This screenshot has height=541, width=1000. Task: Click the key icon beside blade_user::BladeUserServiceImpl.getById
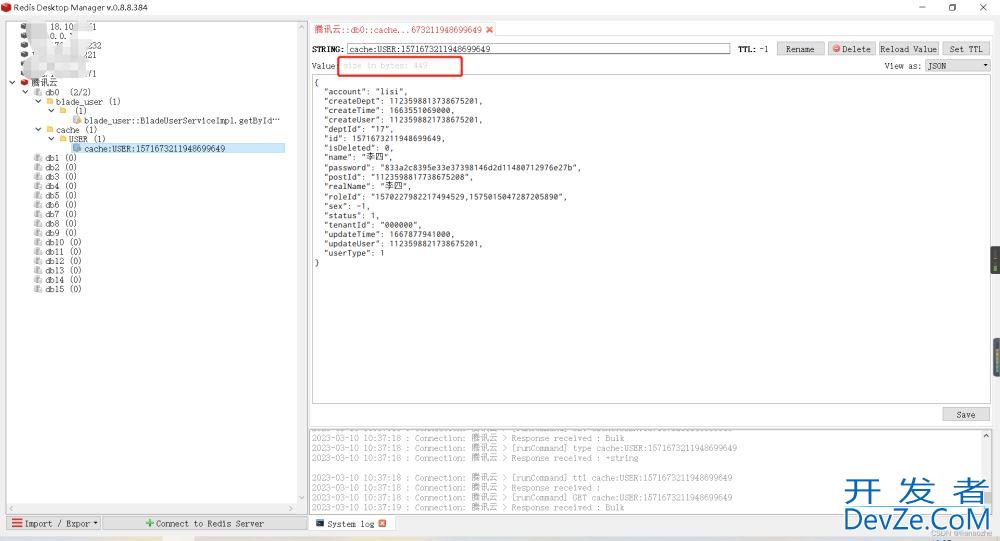click(77, 120)
